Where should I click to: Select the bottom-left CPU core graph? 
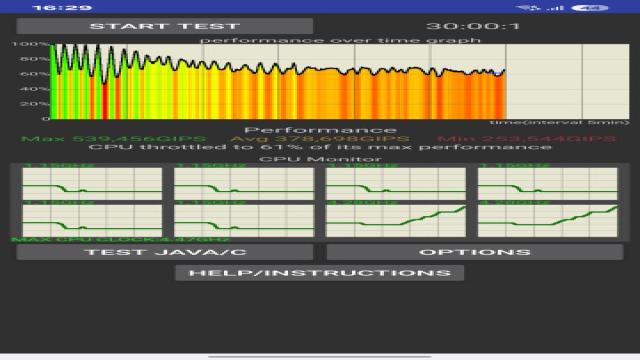92,221
